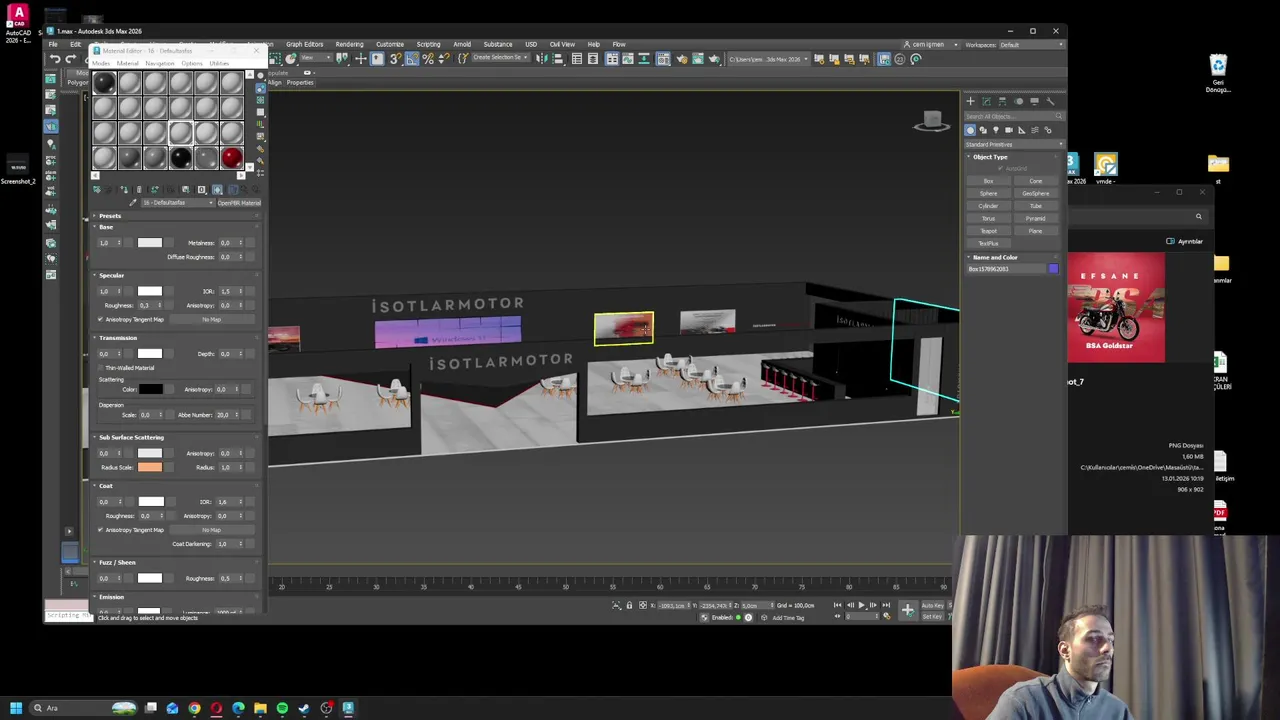The image size is (1280, 720).
Task: Toggle the Set Key button
Action: point(932,617)
